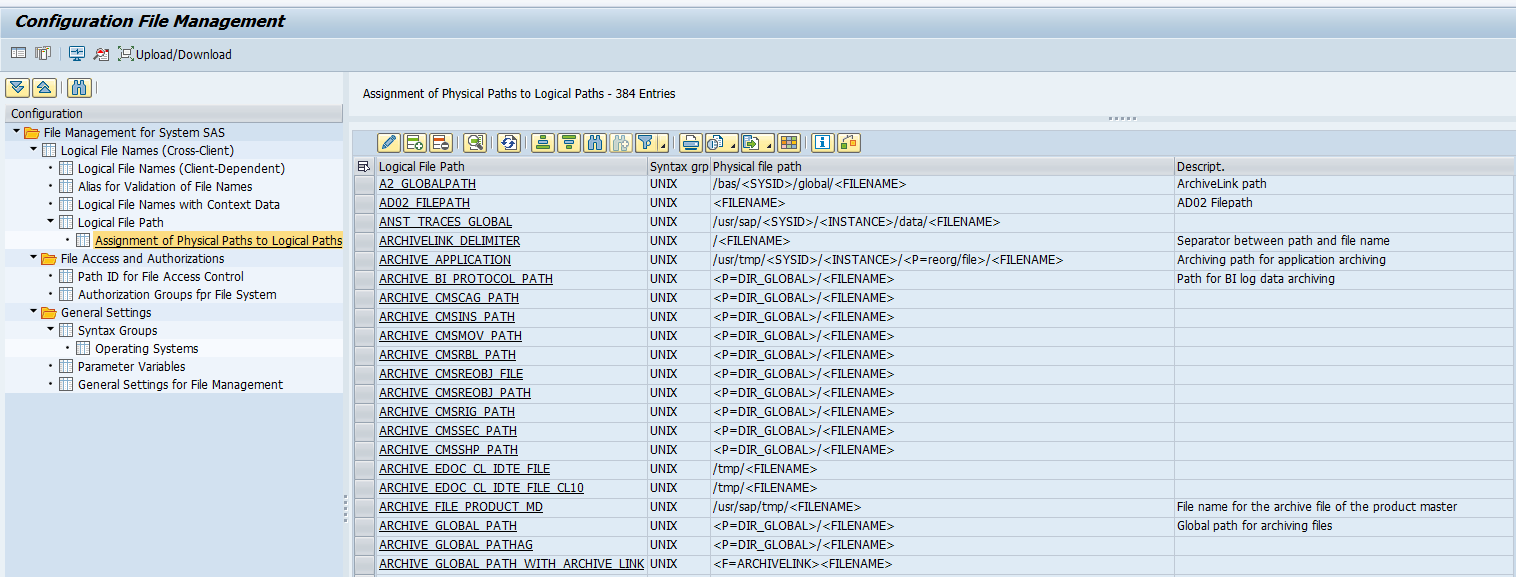This screenshot has width=1516, height=577.
Task: Open Find using the binoculars icon
Action: pyautogui.click(x=594, y=143)
